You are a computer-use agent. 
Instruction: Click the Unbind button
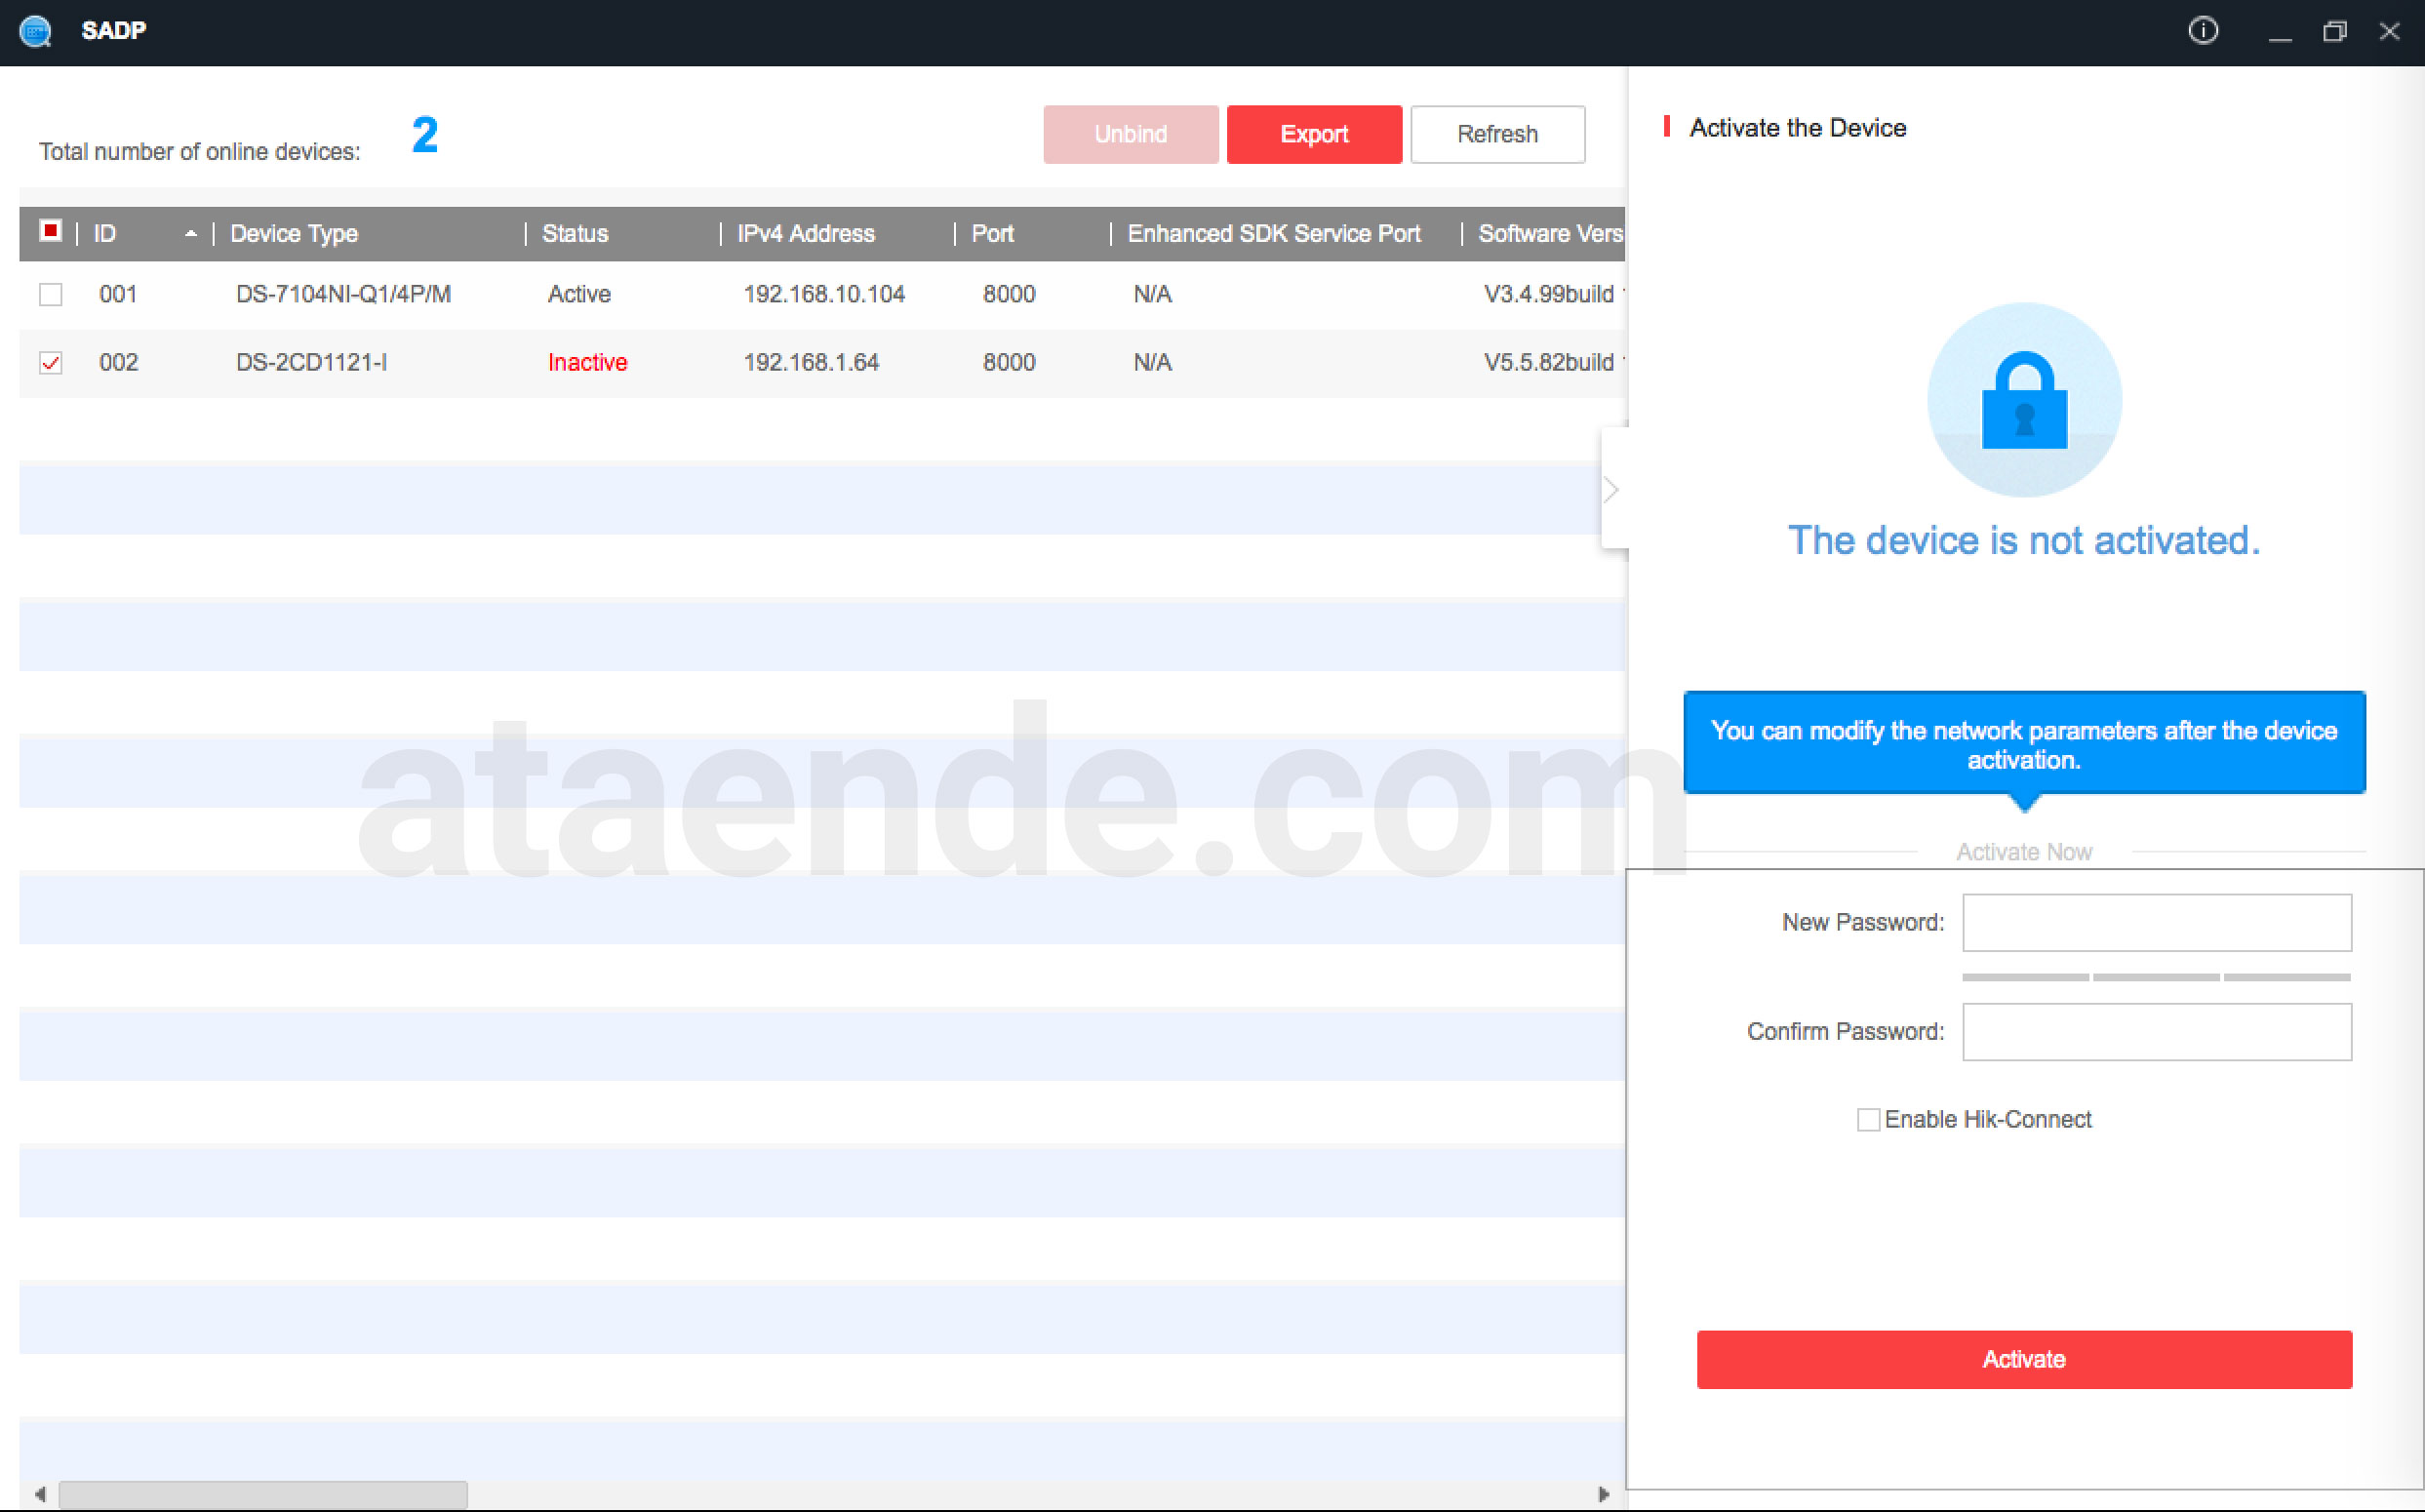pos(1130,134)
